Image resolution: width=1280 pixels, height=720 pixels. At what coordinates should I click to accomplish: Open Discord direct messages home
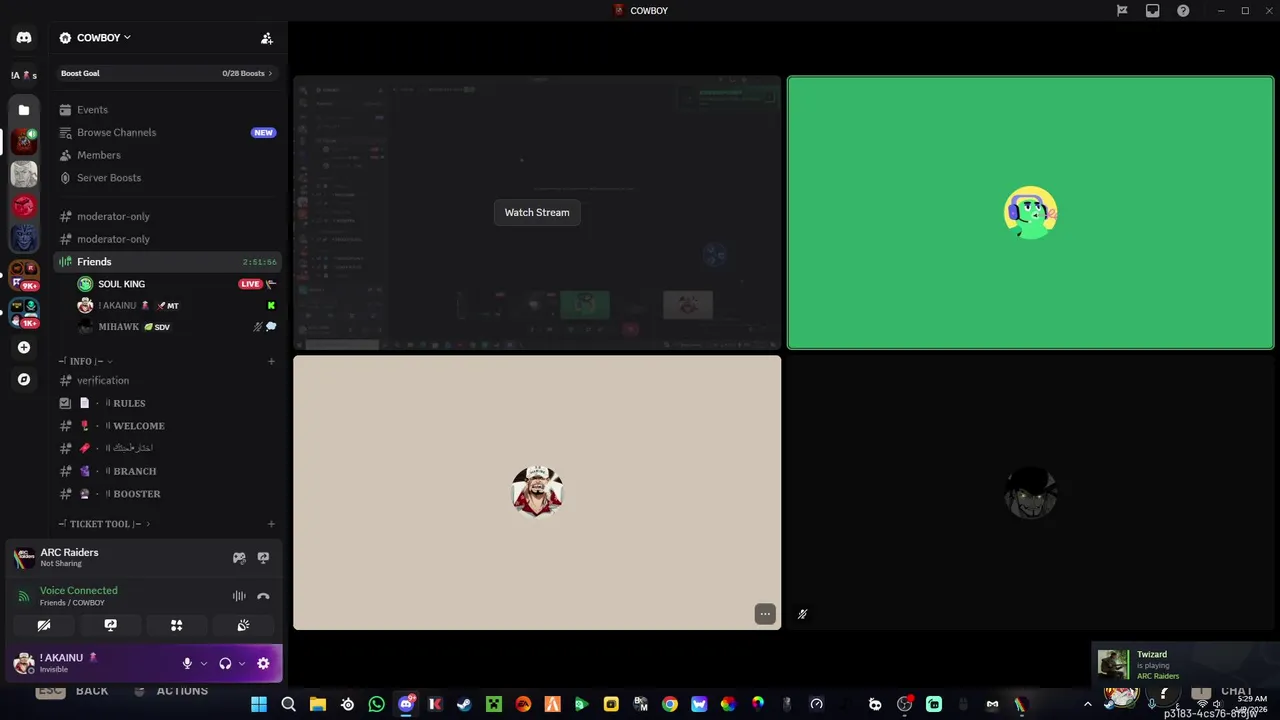point(24,38)
